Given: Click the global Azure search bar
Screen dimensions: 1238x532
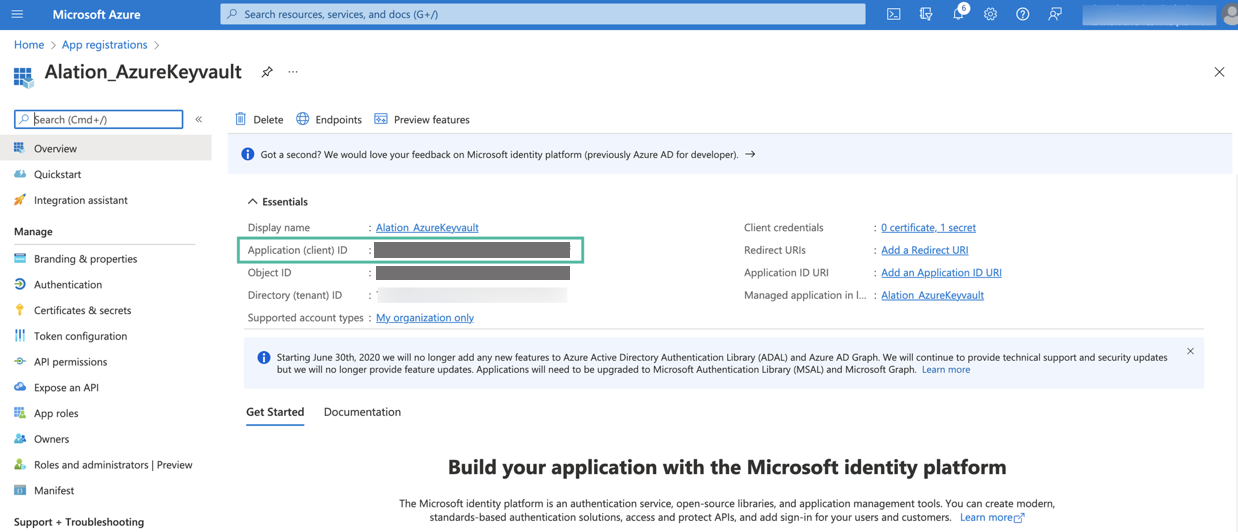Looking at the screenshot, I should point(543,14).
